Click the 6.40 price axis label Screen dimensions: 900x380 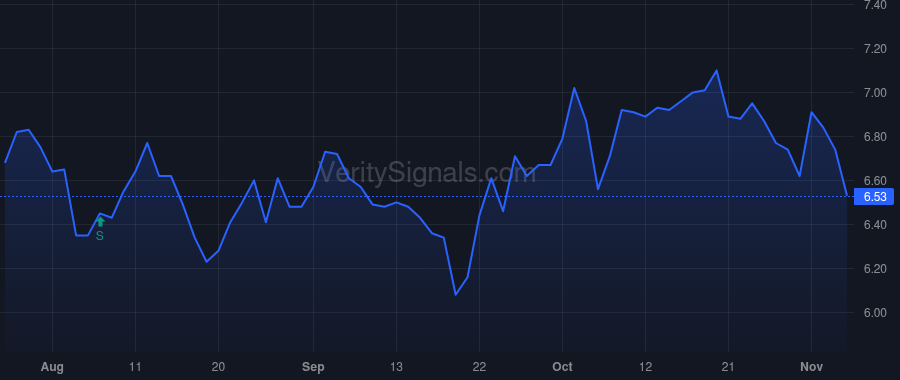875,224
